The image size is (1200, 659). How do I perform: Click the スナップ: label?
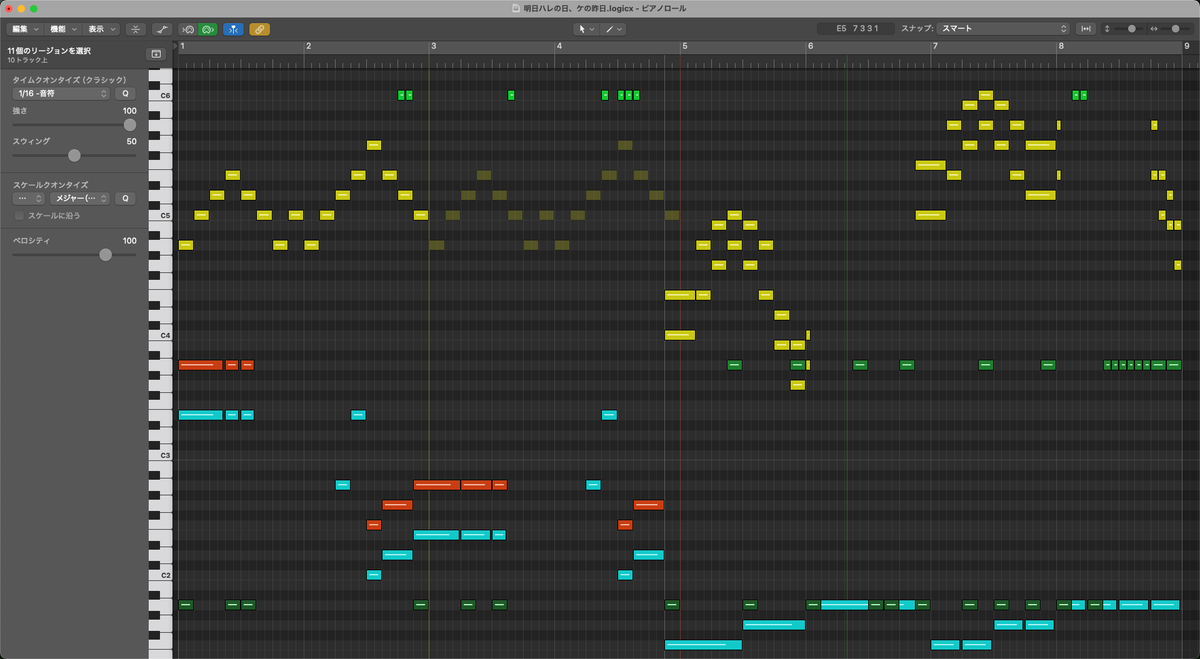click(x=917, y=29)
